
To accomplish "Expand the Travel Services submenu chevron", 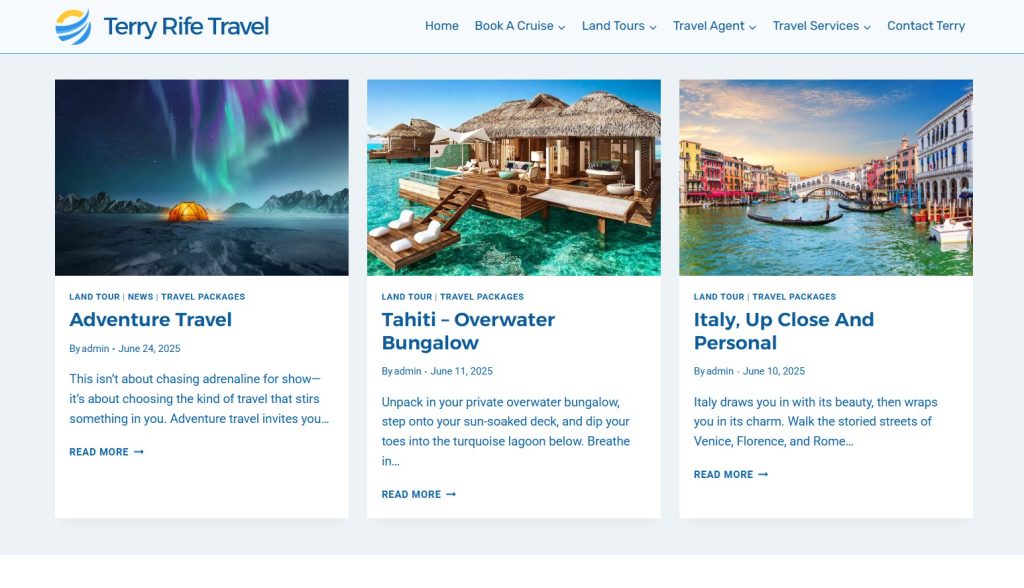I will 867,27.
